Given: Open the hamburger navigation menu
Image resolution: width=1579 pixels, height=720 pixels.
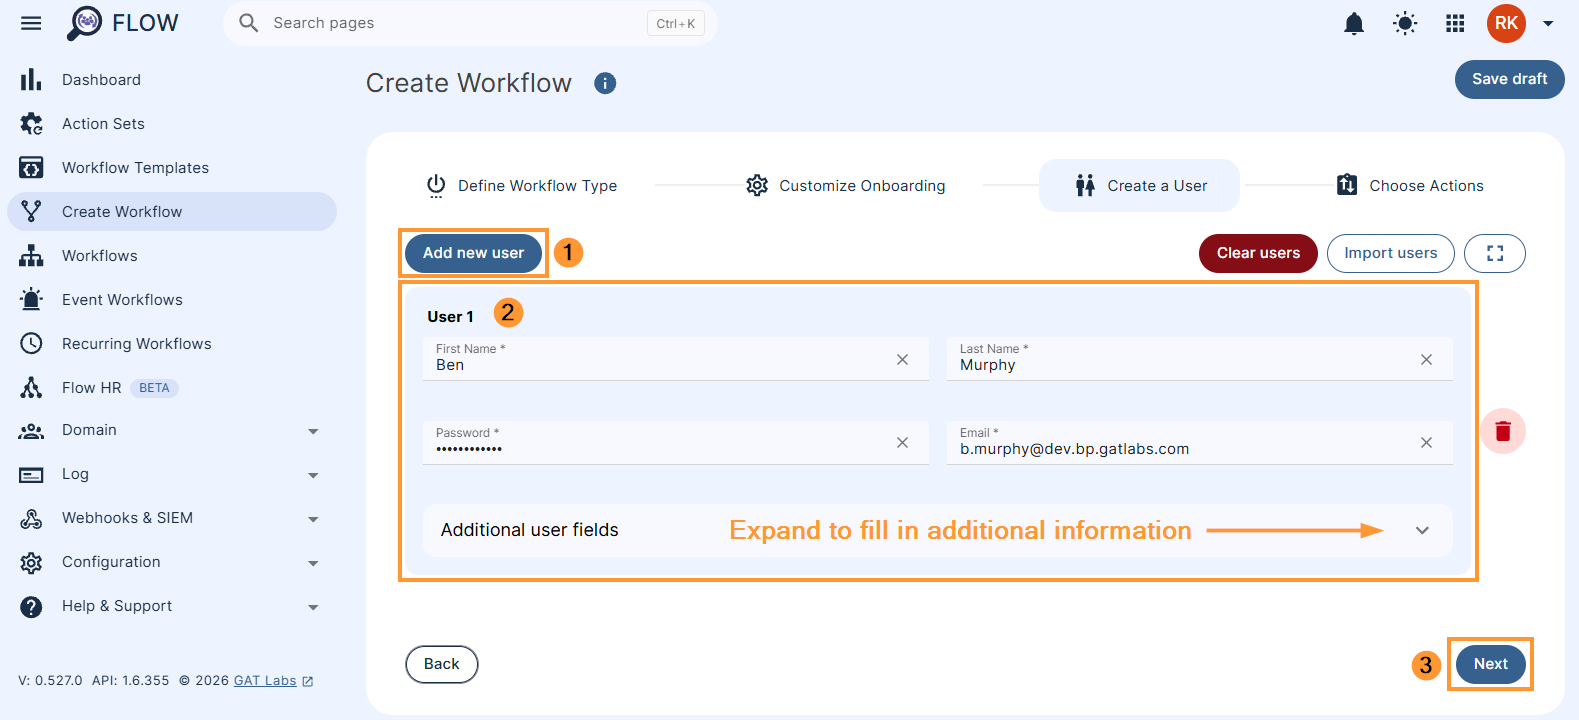Looking at the screenshot, I should coord(31,23).
